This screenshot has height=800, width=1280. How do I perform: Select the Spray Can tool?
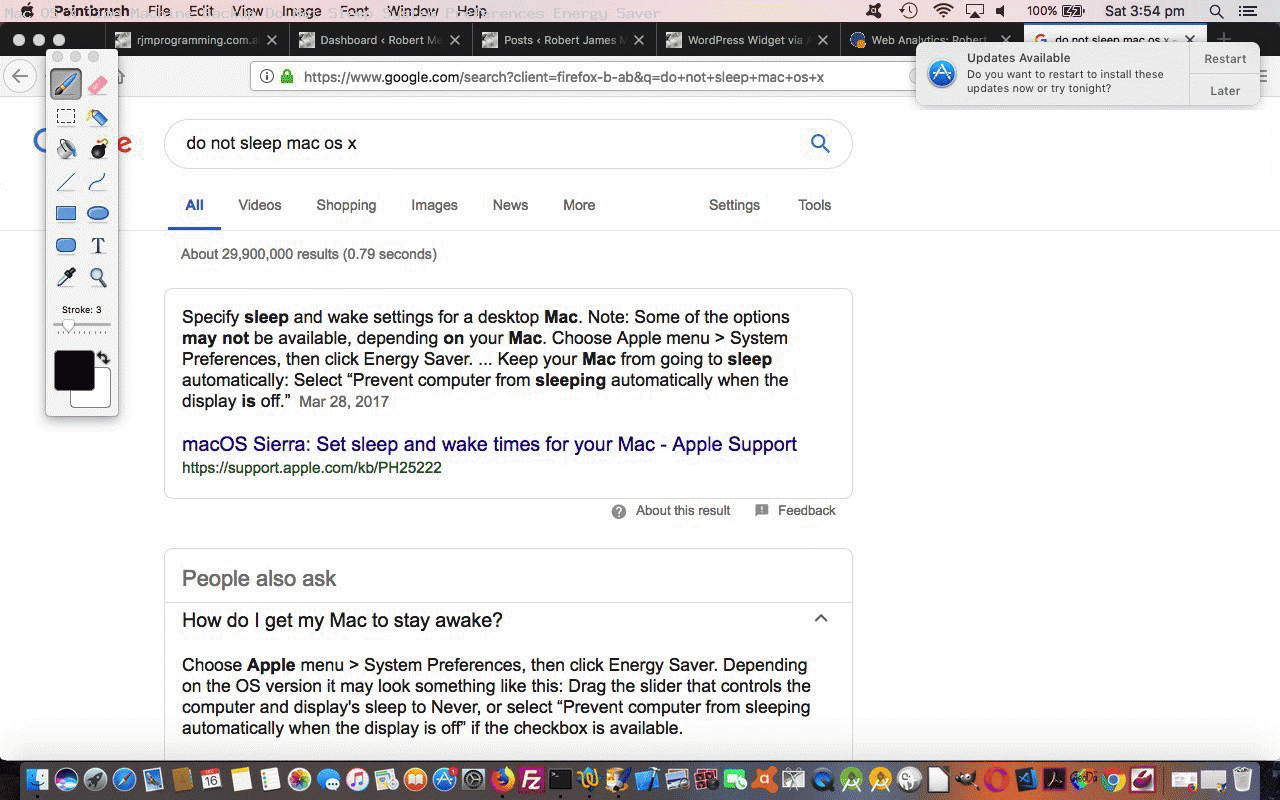[x=98, y=117]
